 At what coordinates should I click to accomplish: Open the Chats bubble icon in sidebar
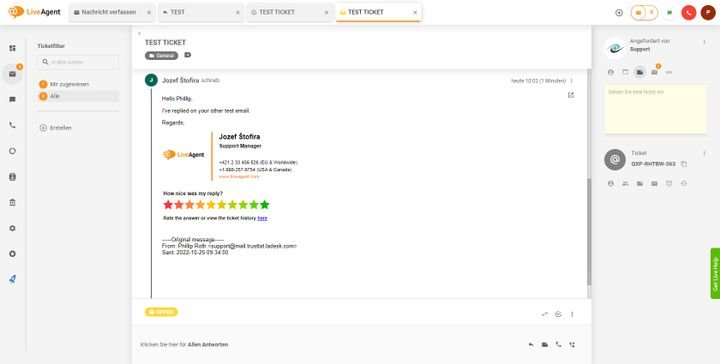[12, 100]
